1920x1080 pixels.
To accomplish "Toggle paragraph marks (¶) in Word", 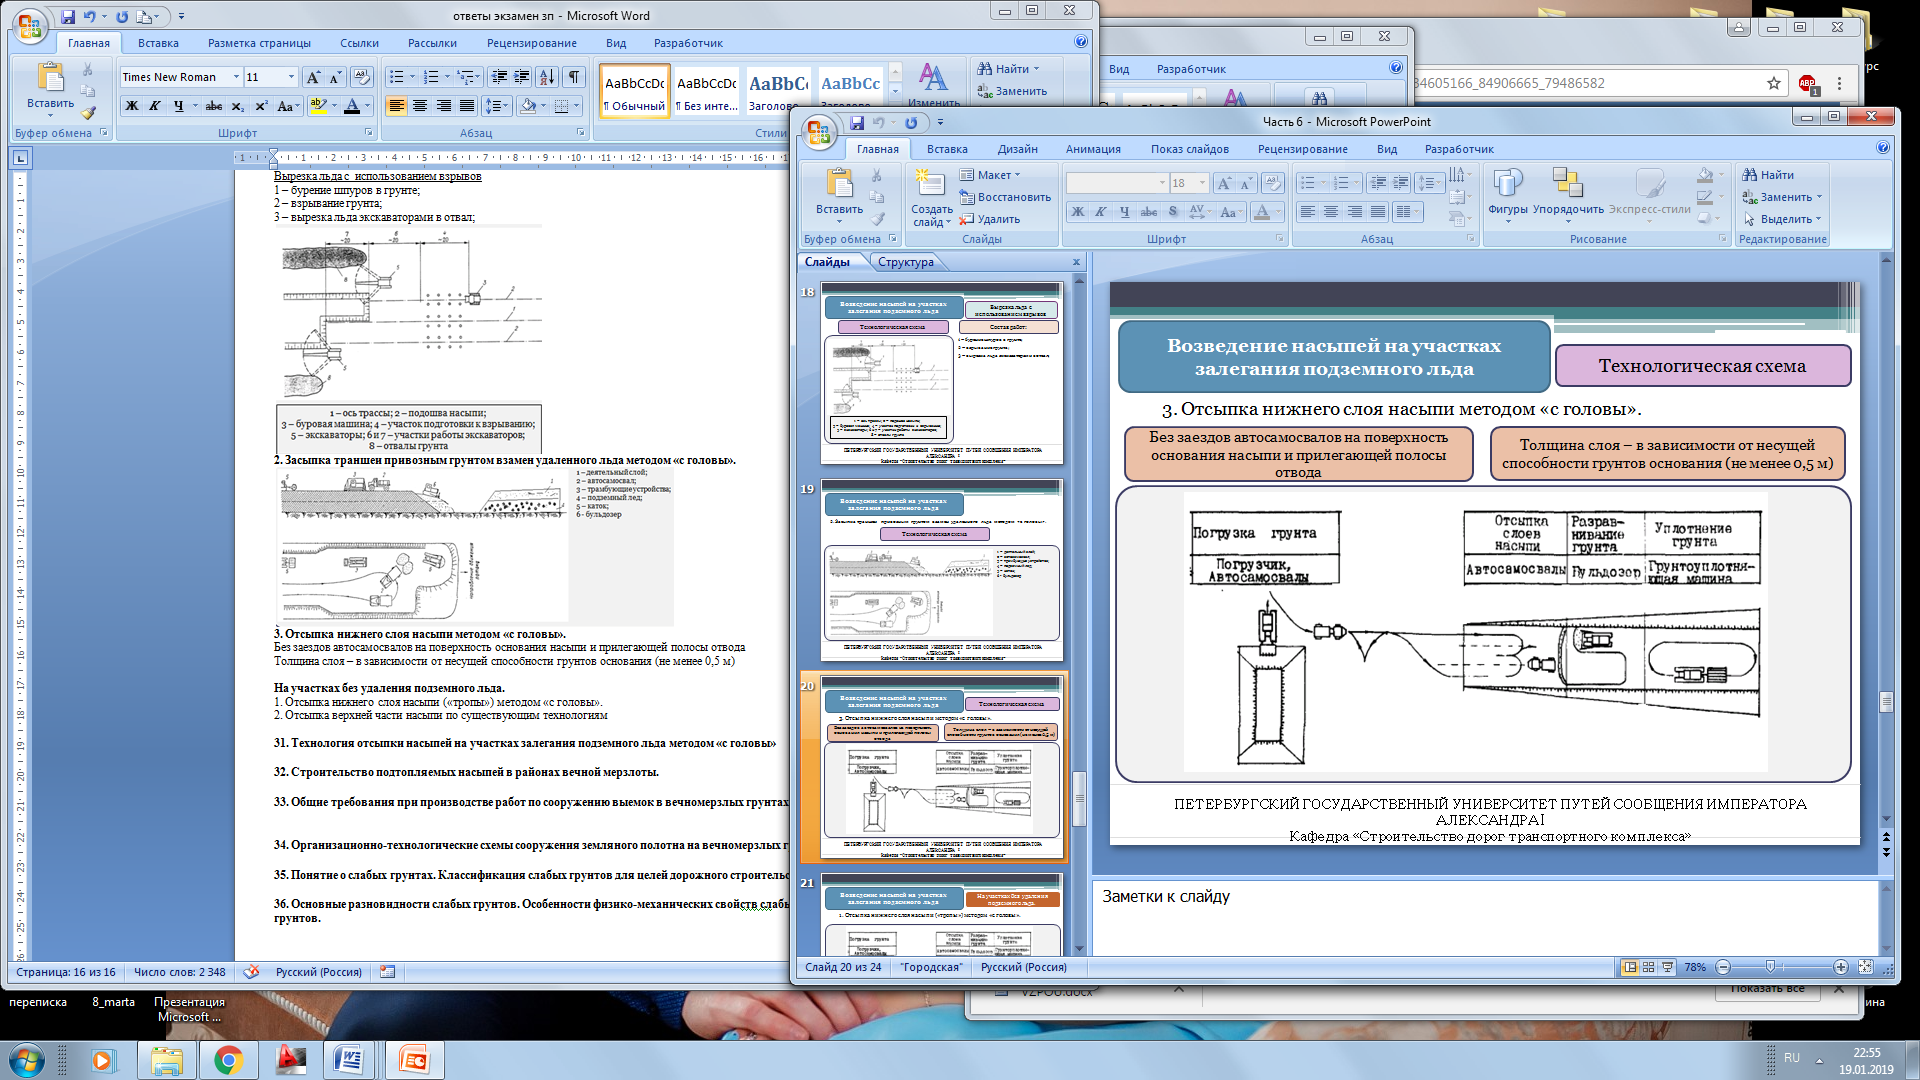I will click(x=573, y=77).
